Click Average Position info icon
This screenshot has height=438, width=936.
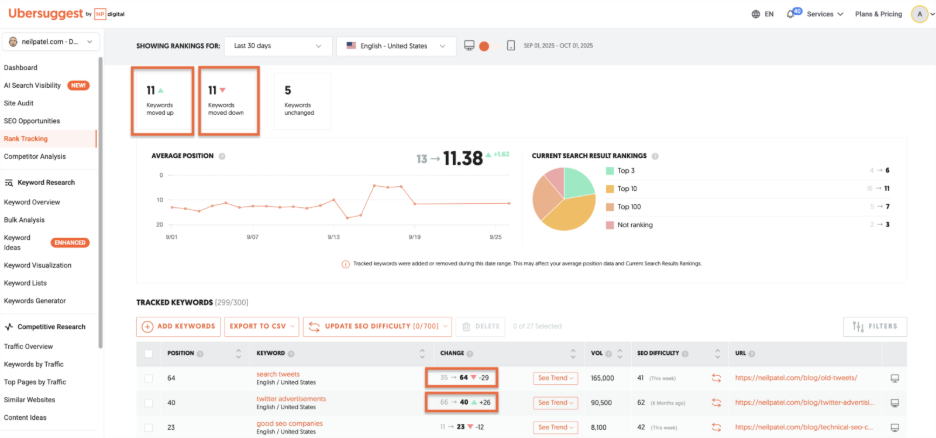click(x=221, y=156)
